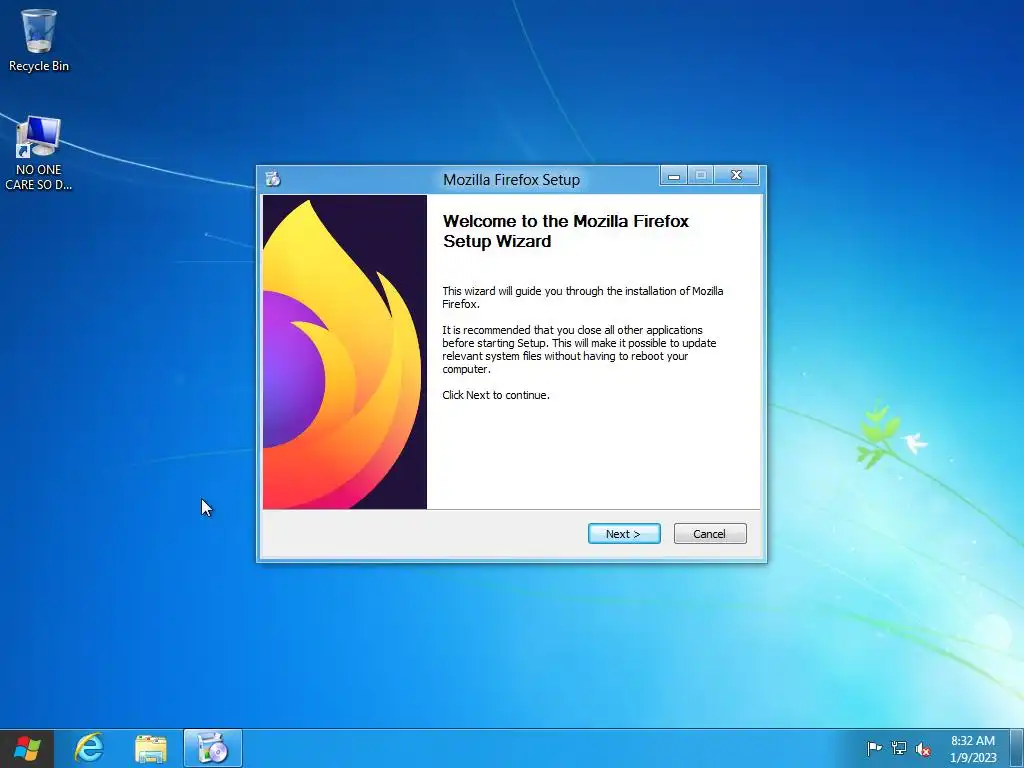The height and width of the screenshot is (768, 1024).
Task: Cancel the Mozilla Firefox Setup wizard
Action: pyautogui.click(x=710, y=534)
